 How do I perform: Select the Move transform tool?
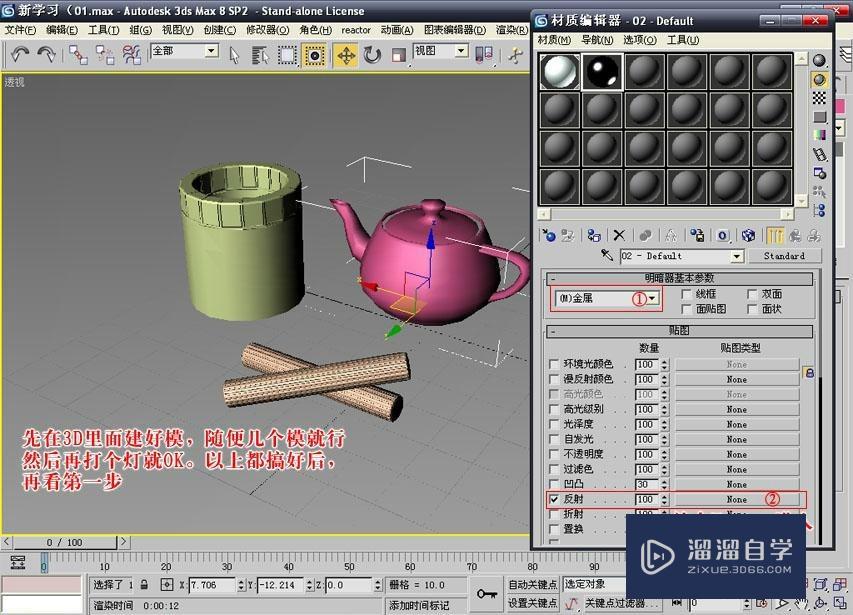click(346, 54)
